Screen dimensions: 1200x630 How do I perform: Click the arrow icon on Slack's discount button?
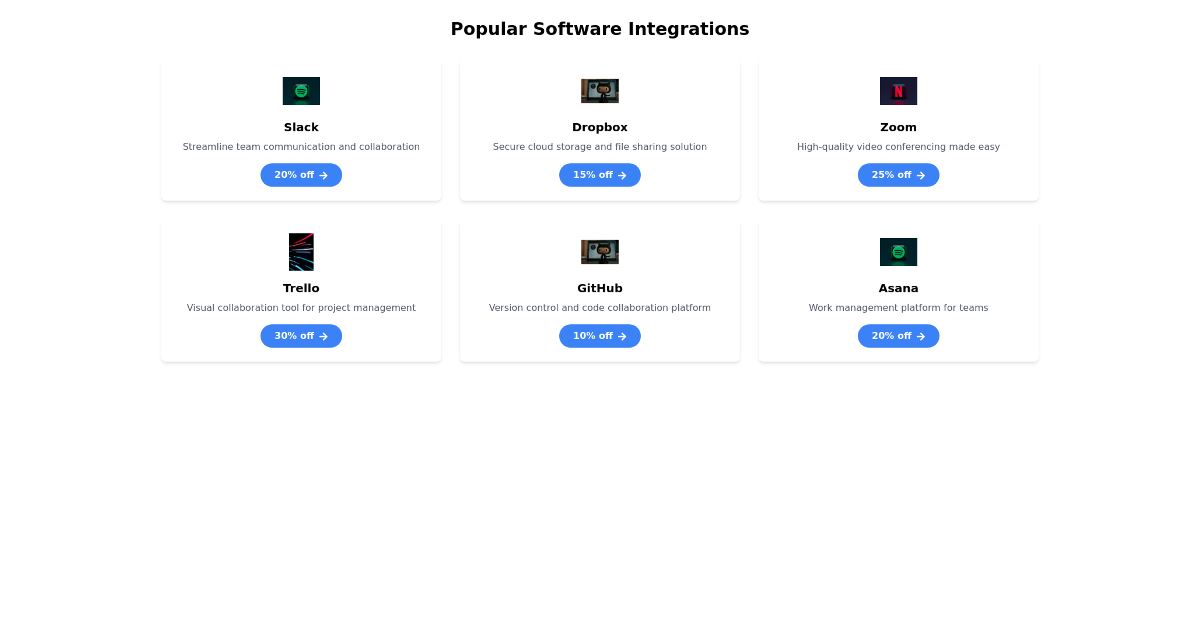(323, 175)
